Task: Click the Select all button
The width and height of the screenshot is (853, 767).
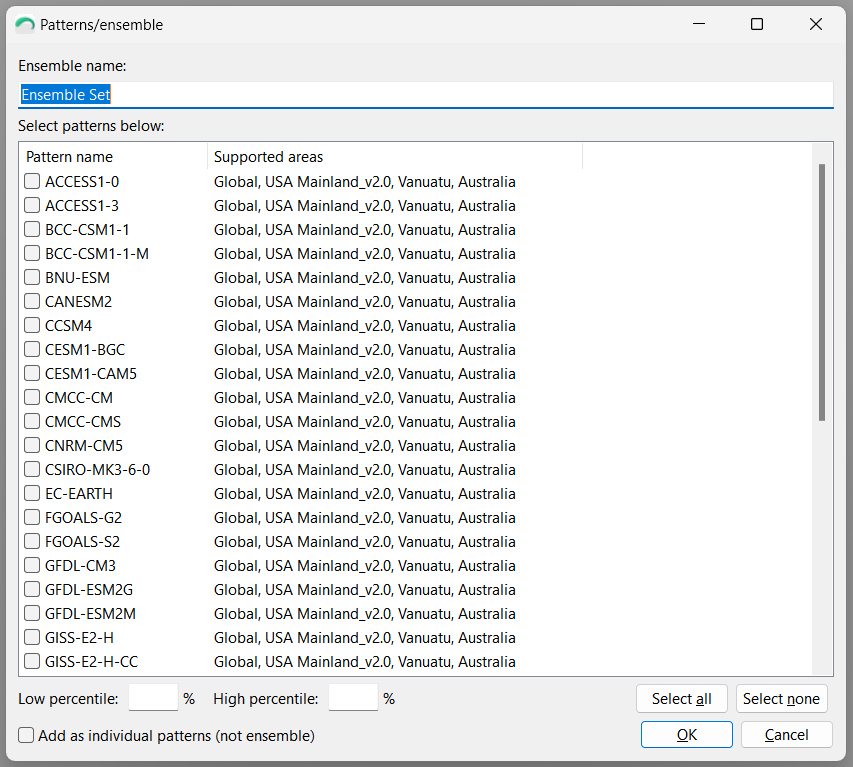Action: 682,698
